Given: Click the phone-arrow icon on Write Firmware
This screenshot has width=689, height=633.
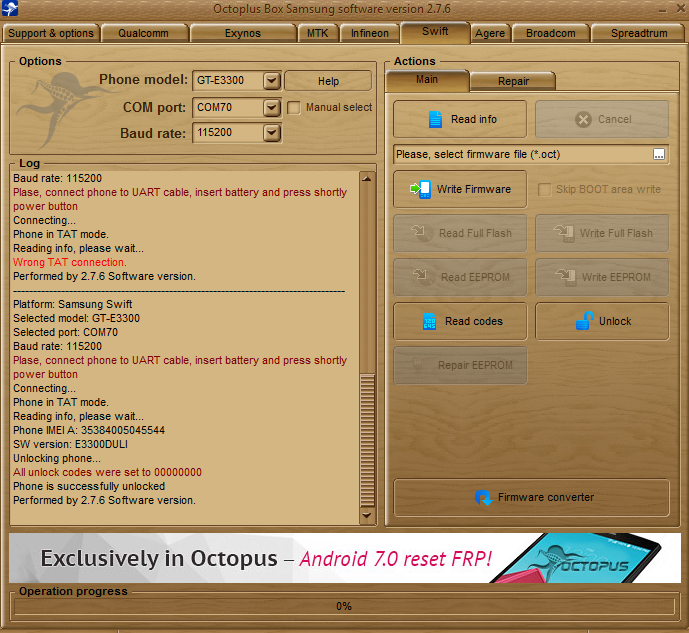Looking at the screenshot, I should pyautogui.click(x=421, y=189).
